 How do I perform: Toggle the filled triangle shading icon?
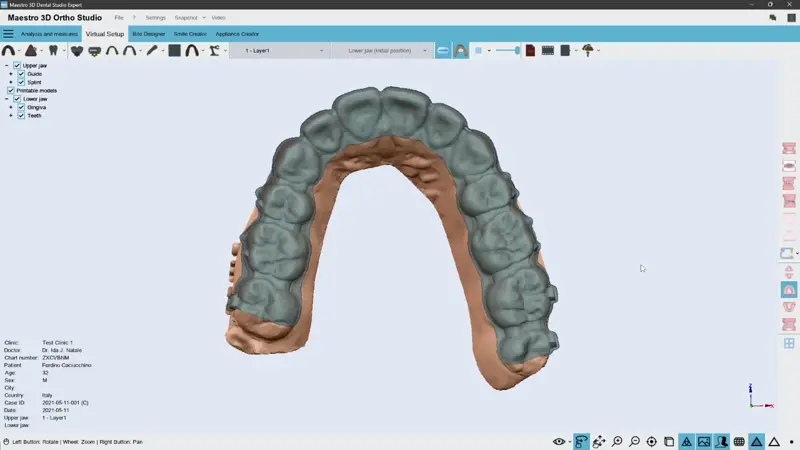[x=757, y=442]
